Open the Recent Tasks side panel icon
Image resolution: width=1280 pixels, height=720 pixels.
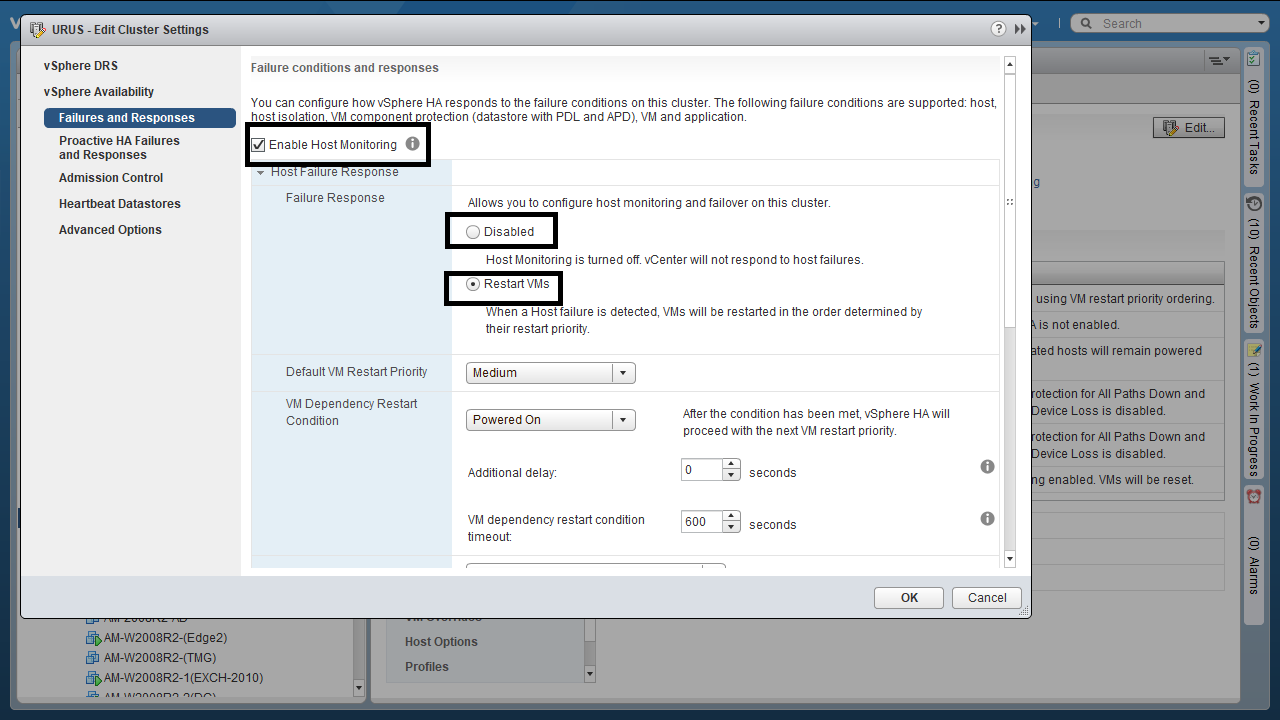coord(1254,60)
